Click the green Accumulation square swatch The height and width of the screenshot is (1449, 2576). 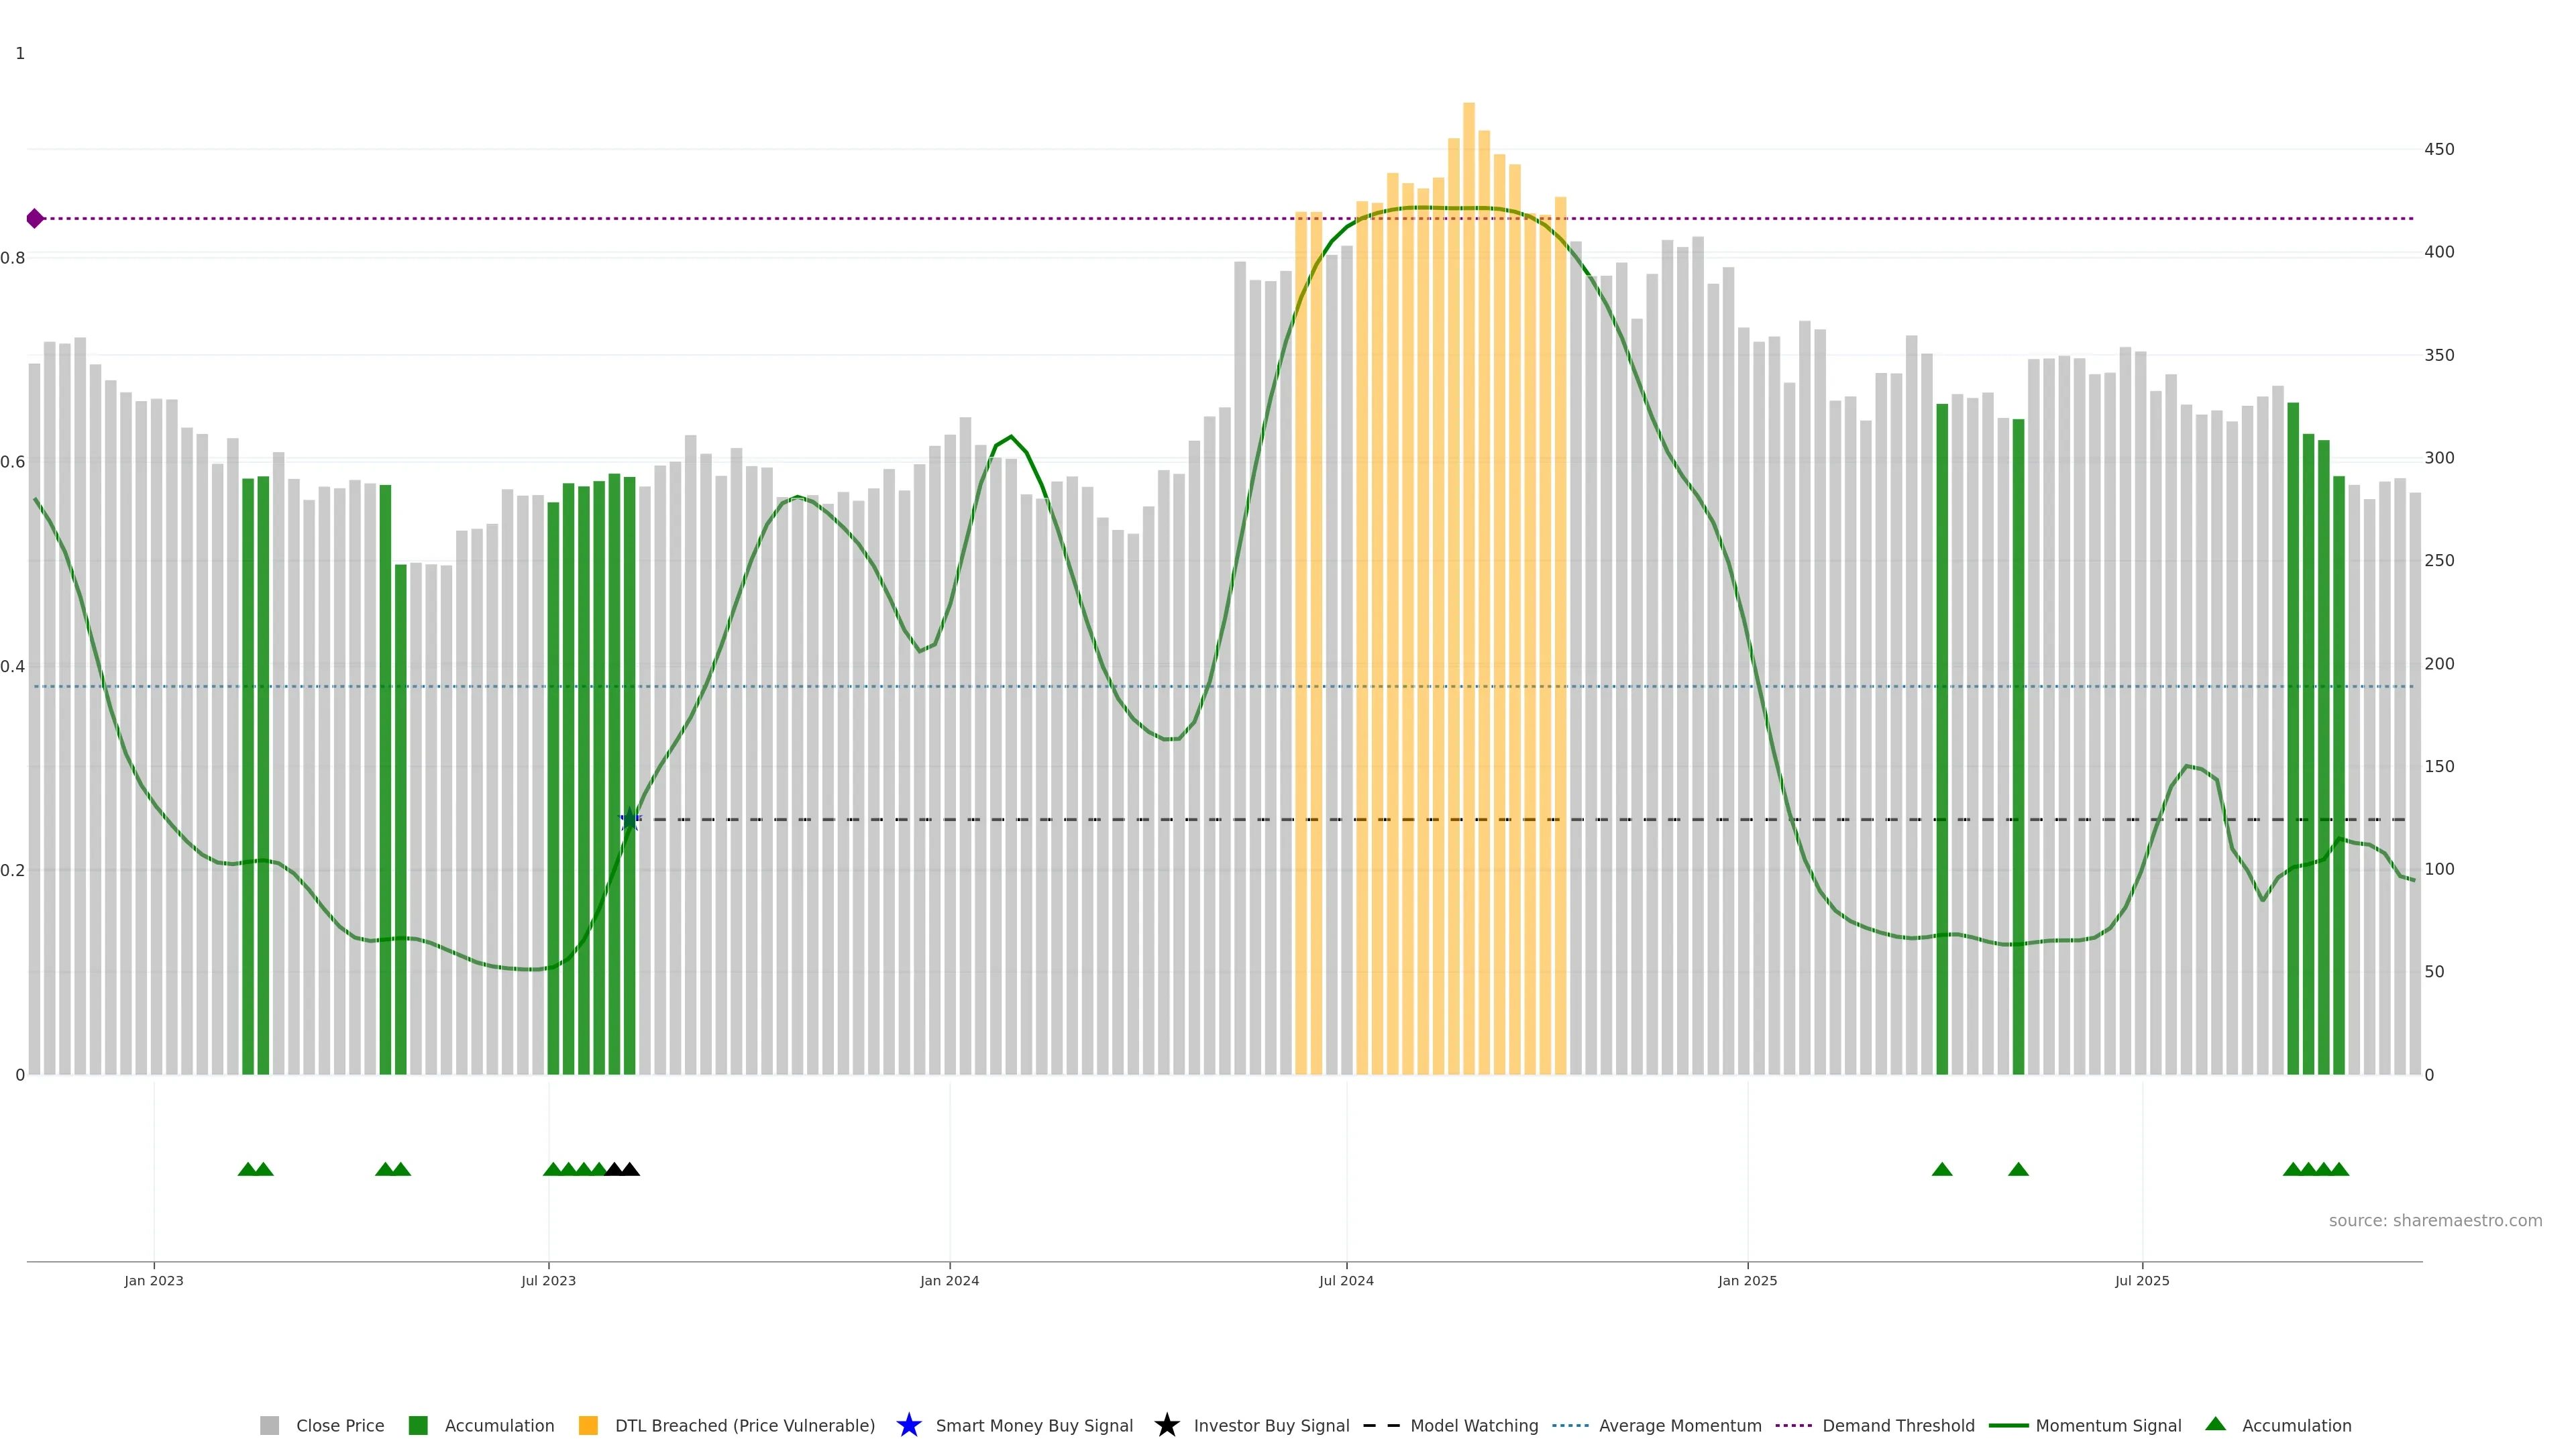pyautogui.click(x=418, y=1425)
